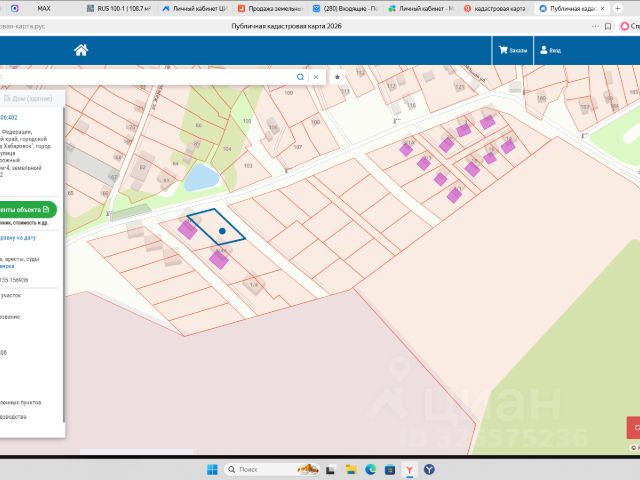Switch to the MAX browser tab
The image size is (640, 480).
coord(44,8)
